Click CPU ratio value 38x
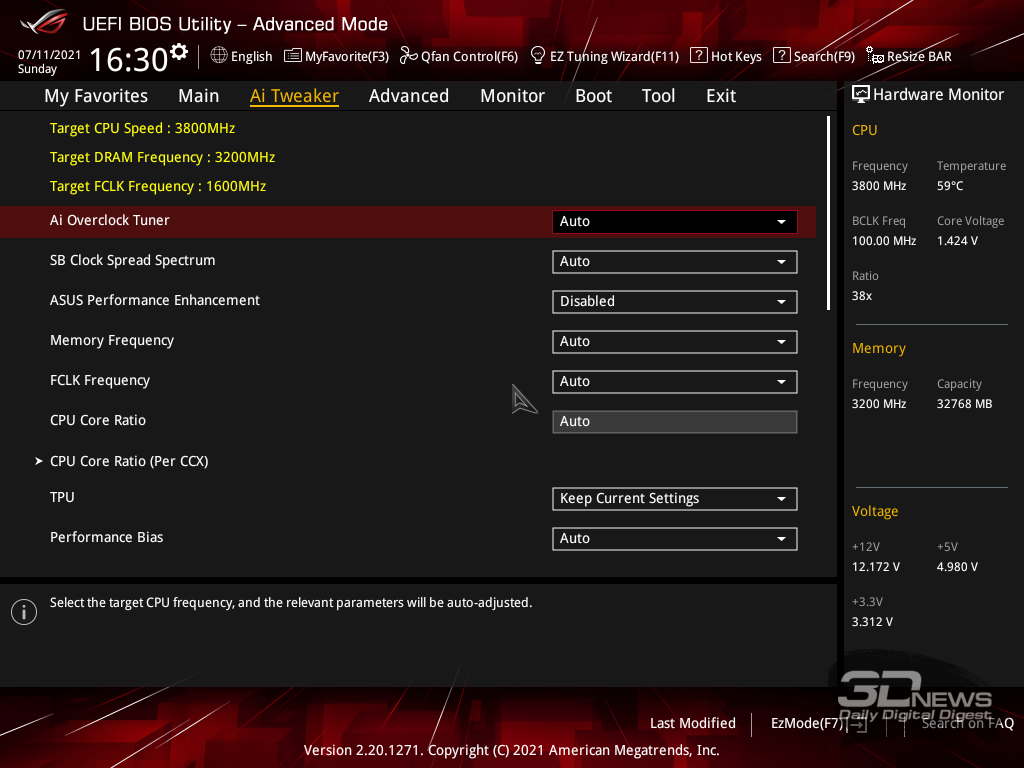The width and height of the screenshot is (1024, 768). click(x=862, y=295)
